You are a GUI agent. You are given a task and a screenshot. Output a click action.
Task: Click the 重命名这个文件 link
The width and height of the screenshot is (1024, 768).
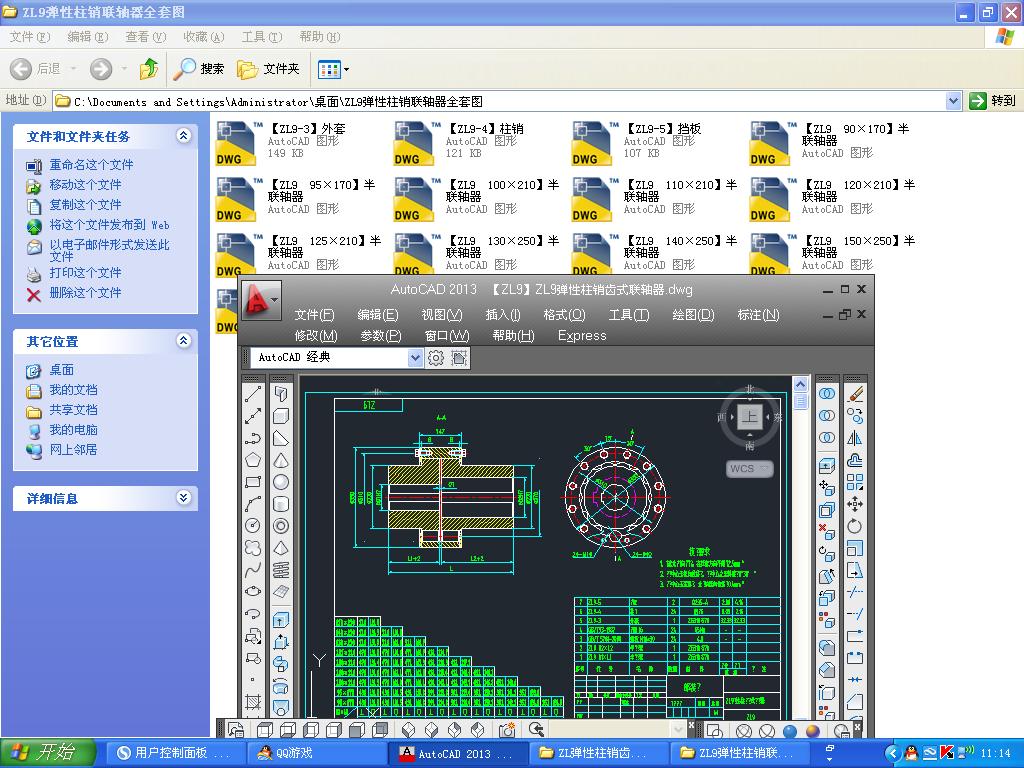(91, 165)
